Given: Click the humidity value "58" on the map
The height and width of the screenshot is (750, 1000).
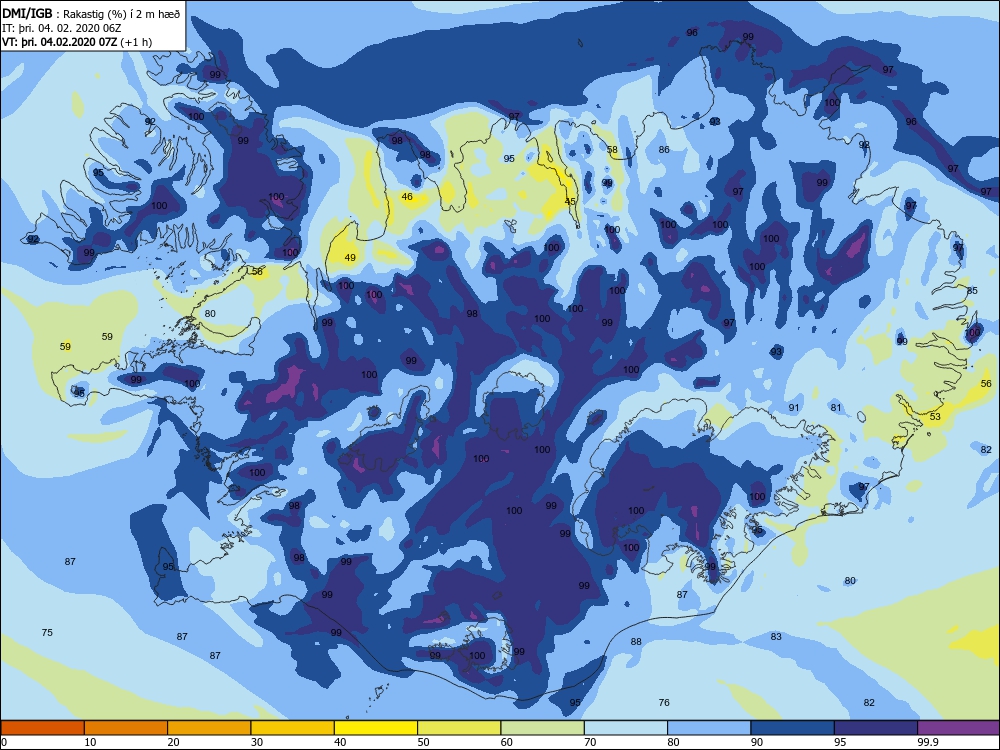Looking at the screenshot, I should [x=612, y=150].
